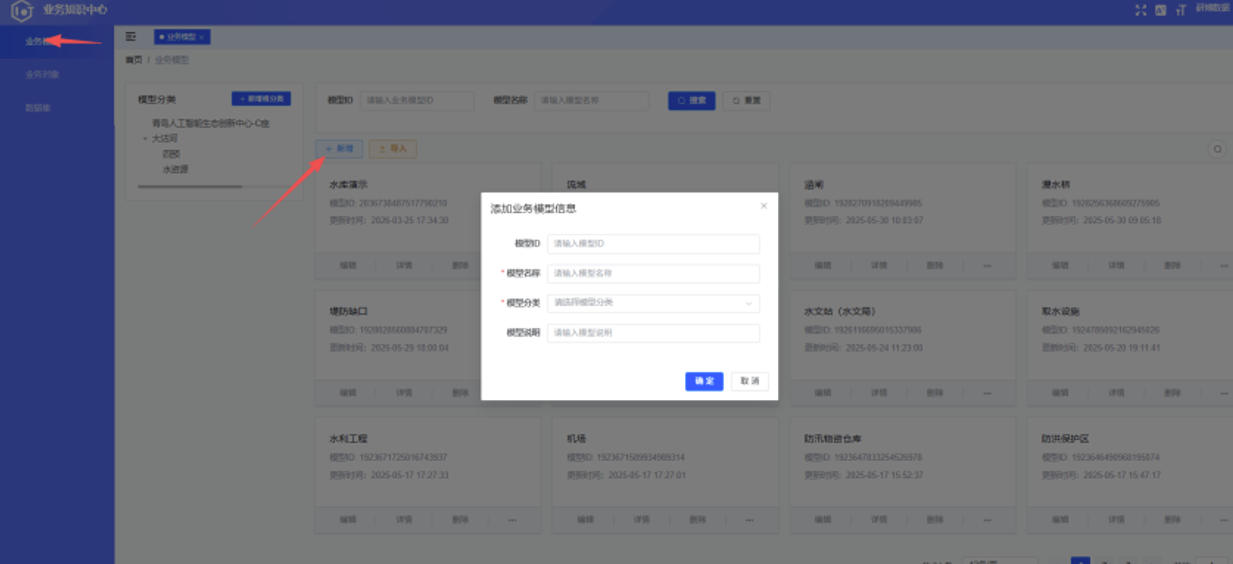This screenshot has height=564, width=1233.
Task: Click 详情 on the 堤防缺口 card
Action: (x=404, y=393)
